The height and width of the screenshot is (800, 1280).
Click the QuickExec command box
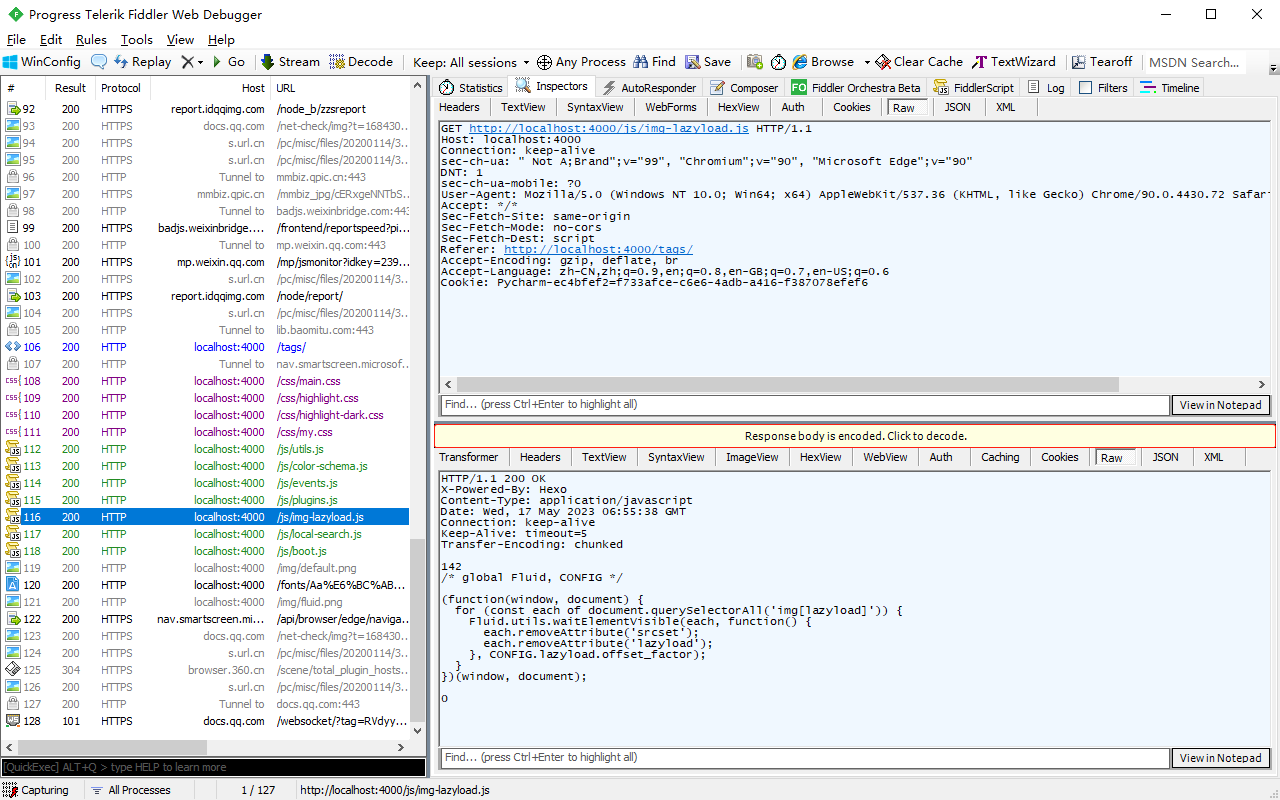tap(213, 767)
